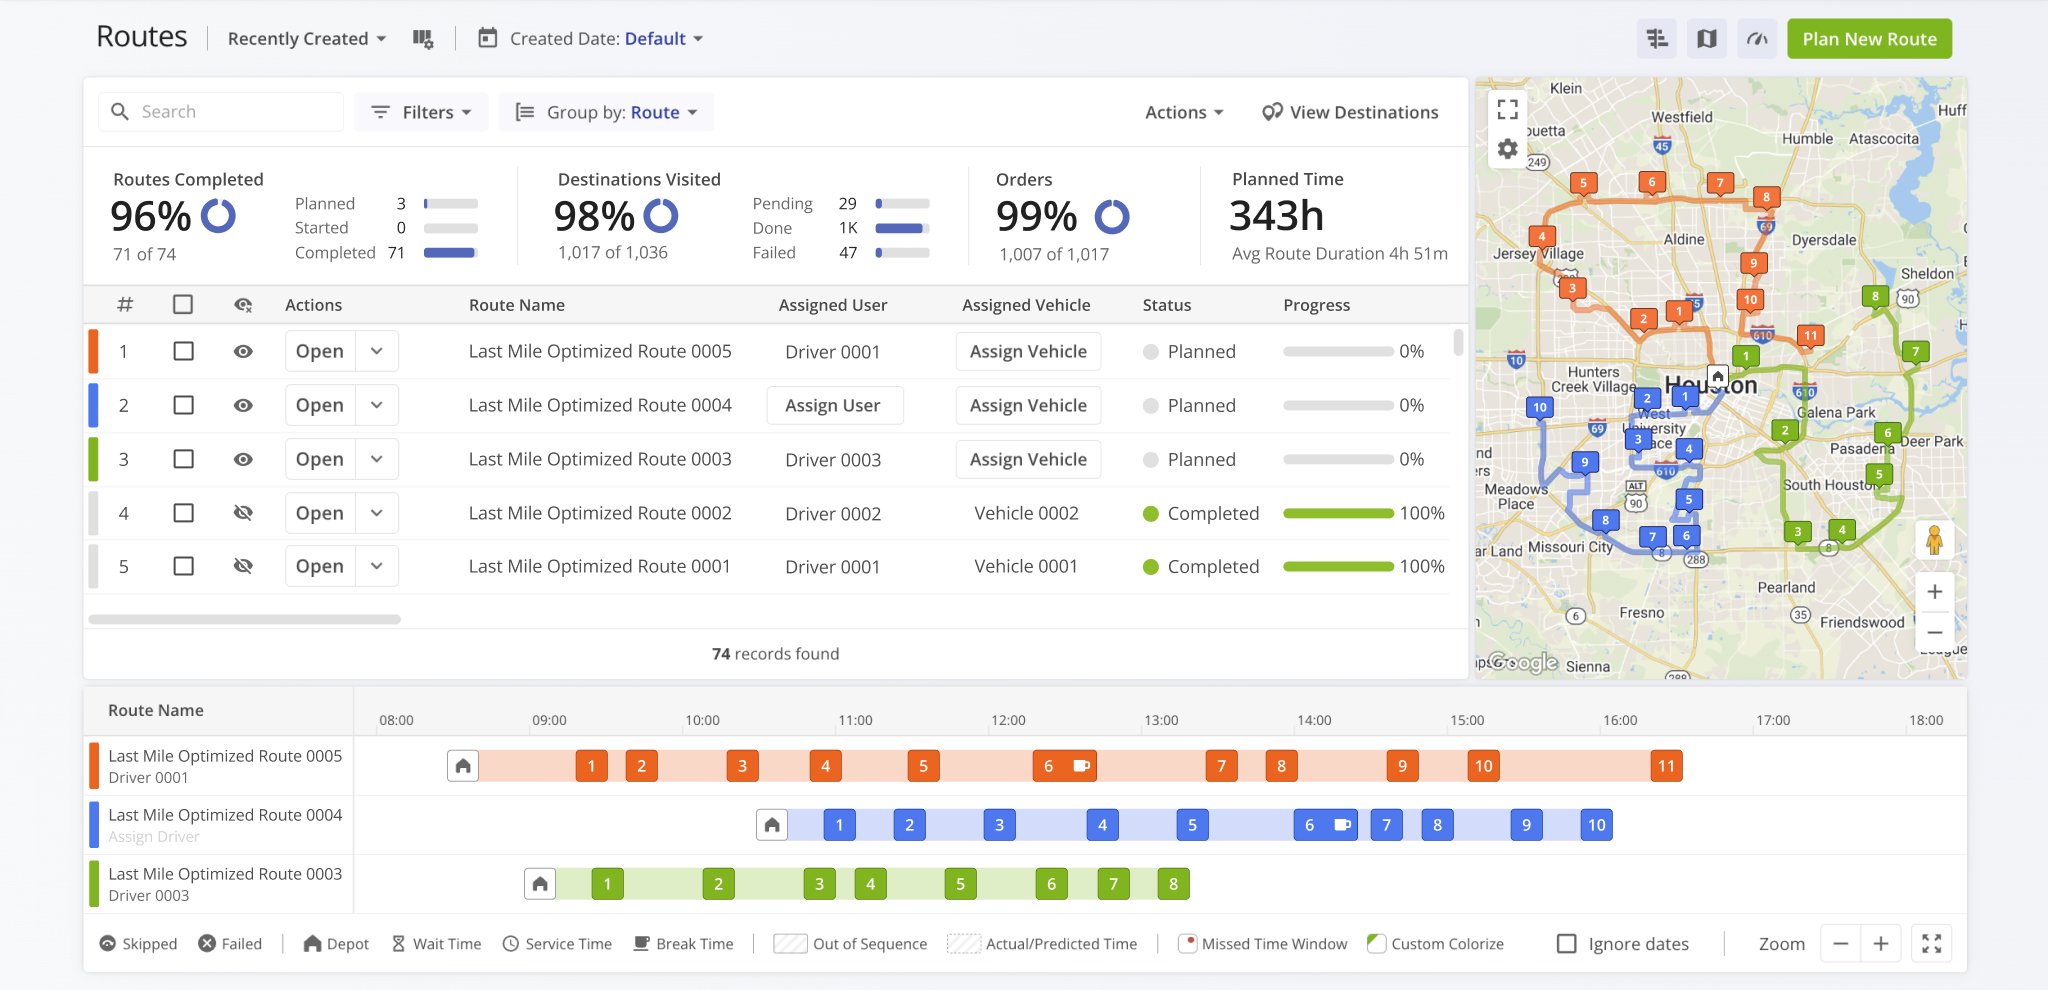Viewport: 2048px width, 990px height.
Task: Click the dashboard speedometer icon
Action: pyautogui.click(x=1756, y=38)
